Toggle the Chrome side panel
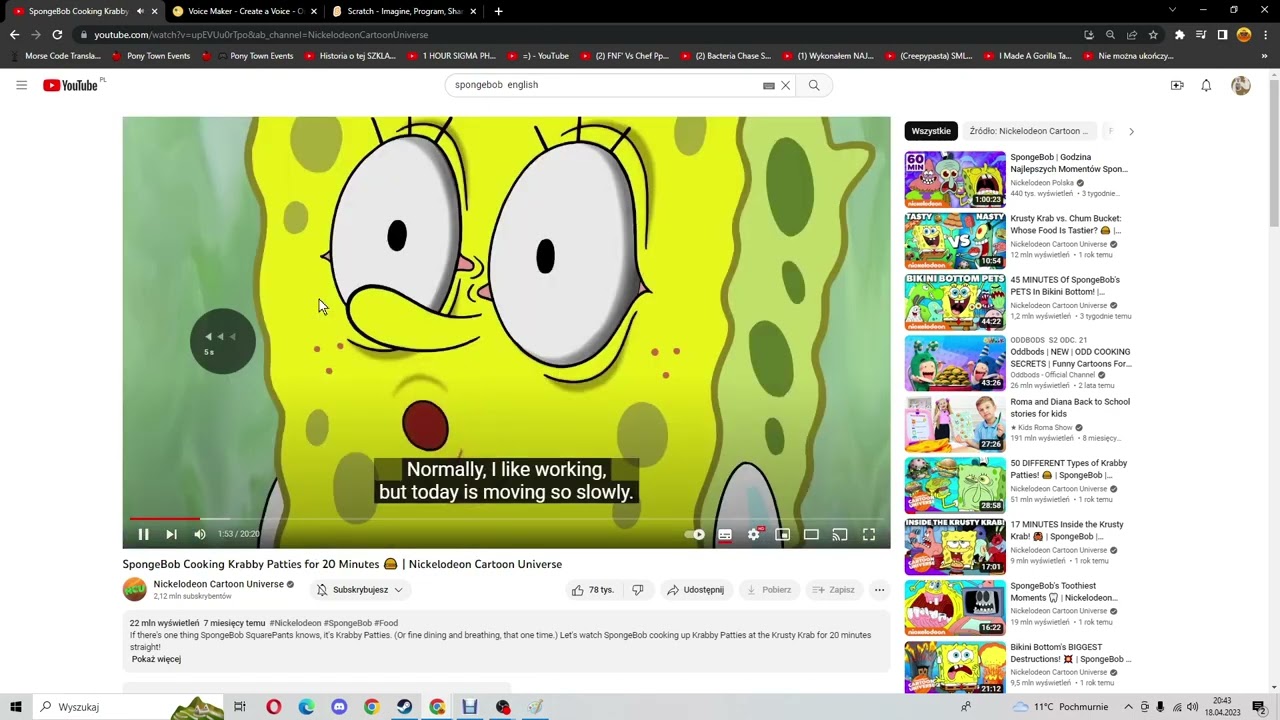This screenshot has height=720, width=1280. click(x=1222, y=35)
